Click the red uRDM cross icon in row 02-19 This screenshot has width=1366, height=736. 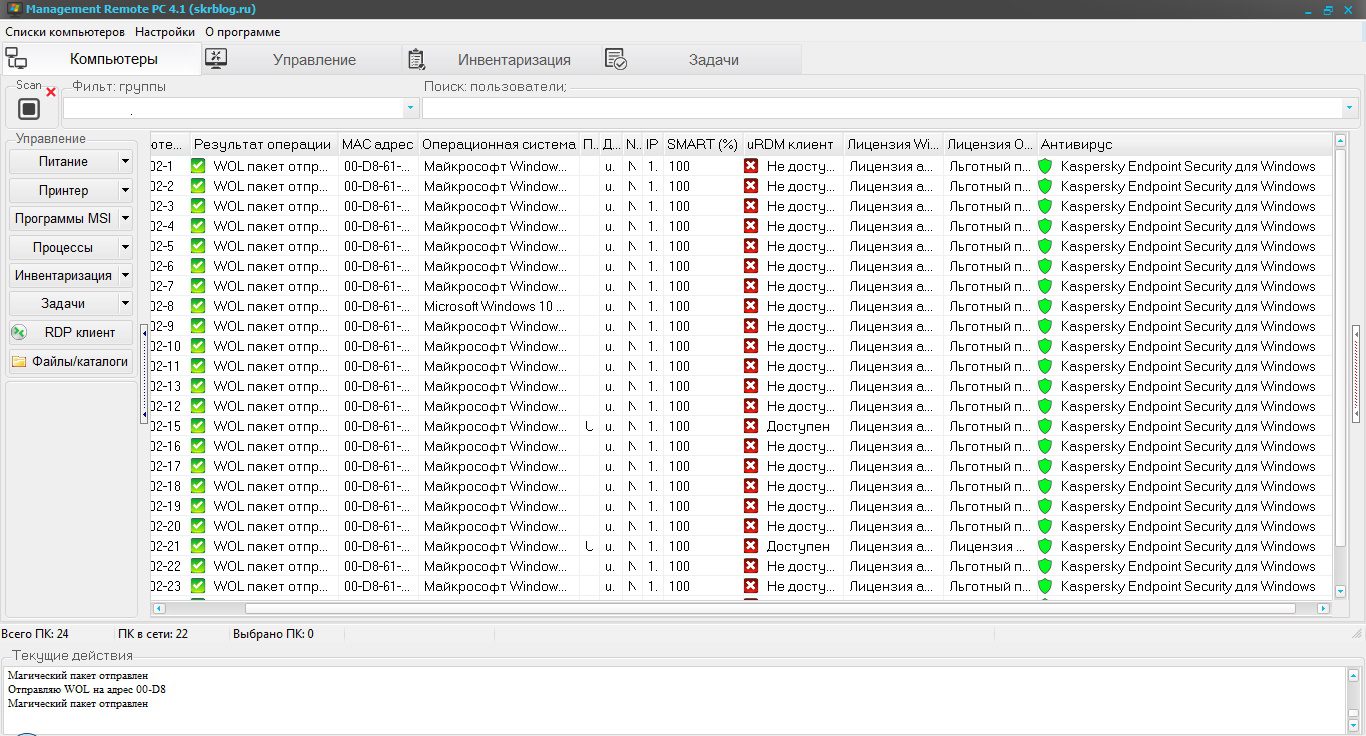[751, 506]
